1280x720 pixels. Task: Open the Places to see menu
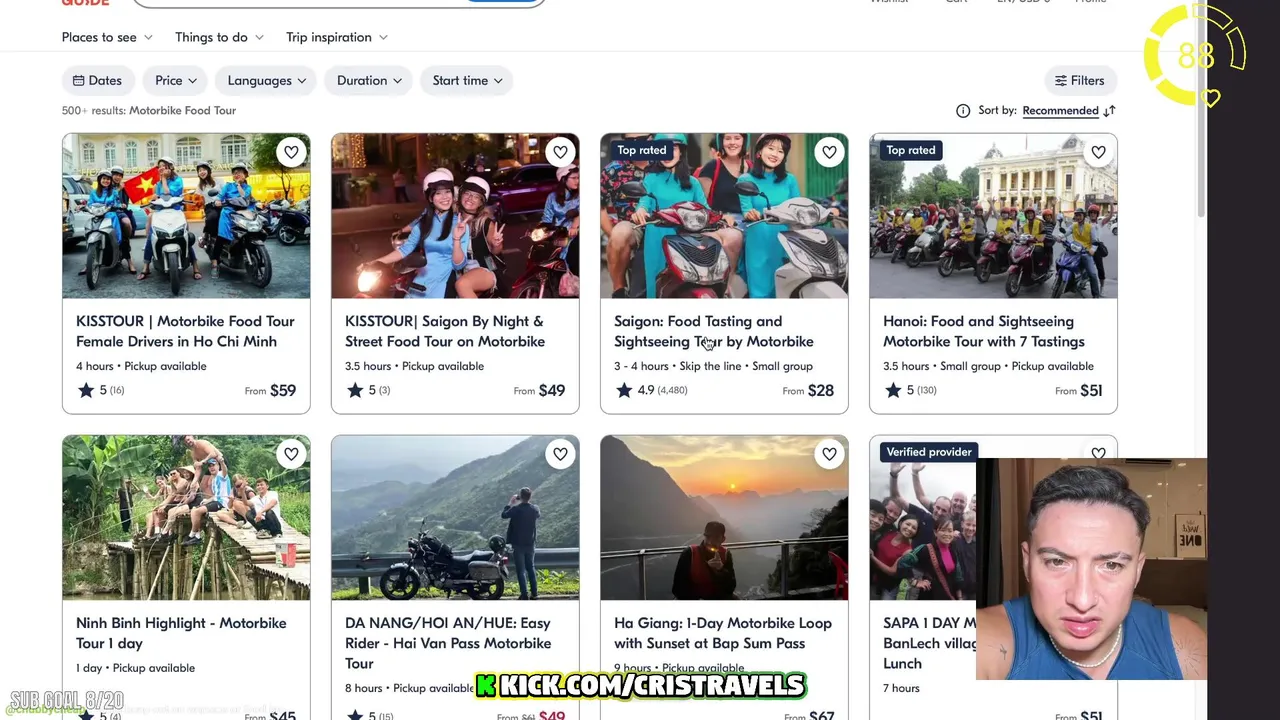click(107, 37)
